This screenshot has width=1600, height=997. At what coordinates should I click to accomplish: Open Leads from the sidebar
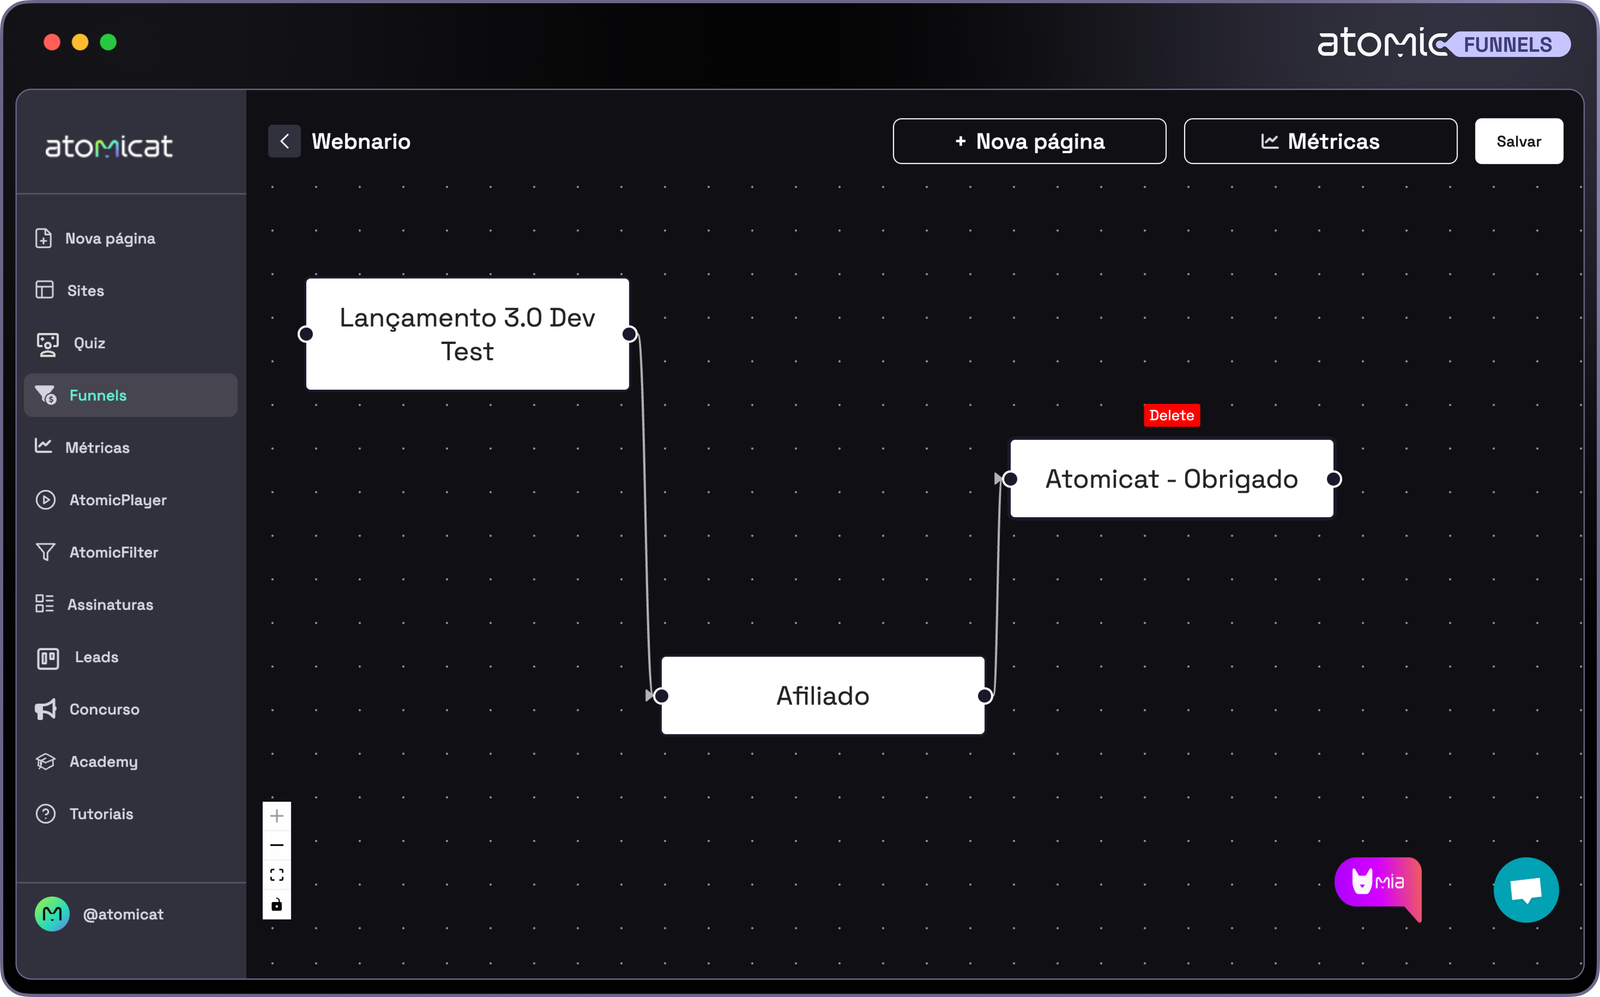(96, 657)
